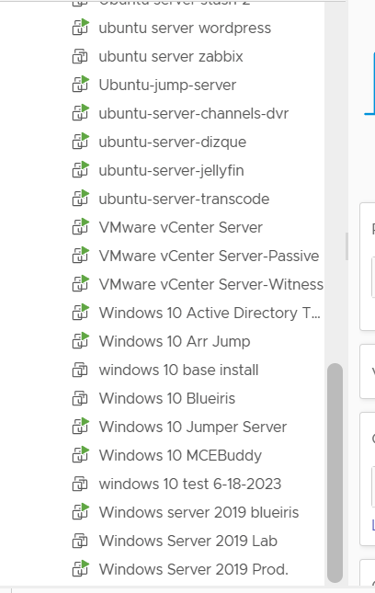Select windows 10 base install

click(179, 370)
